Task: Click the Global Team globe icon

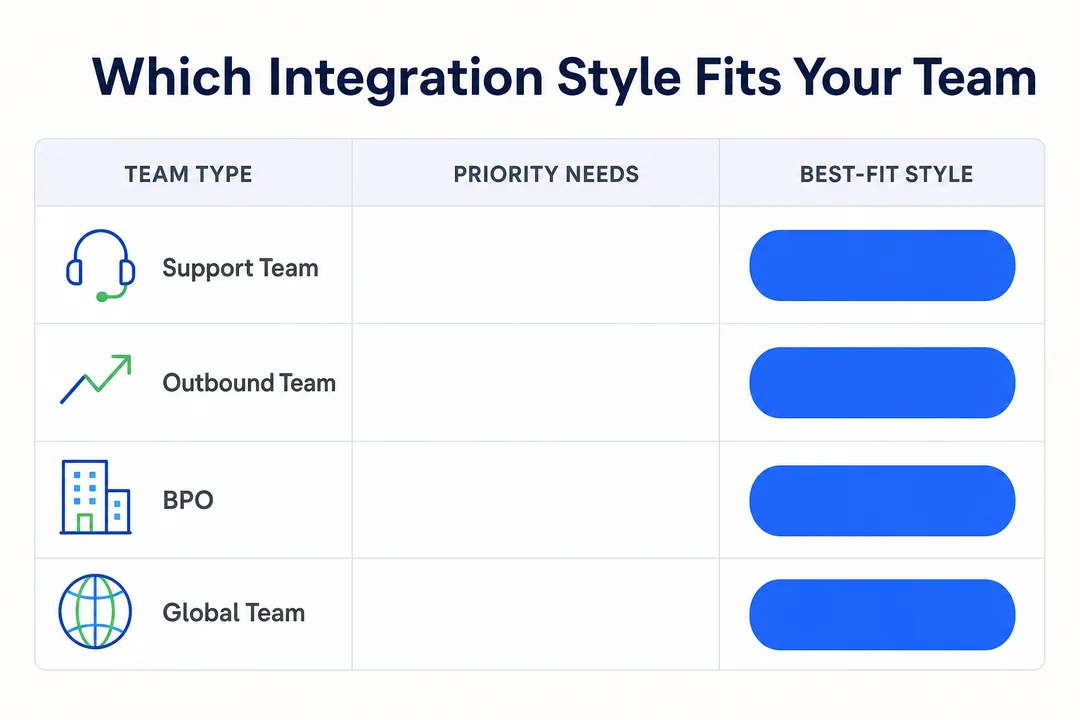Action: point(95,611)
